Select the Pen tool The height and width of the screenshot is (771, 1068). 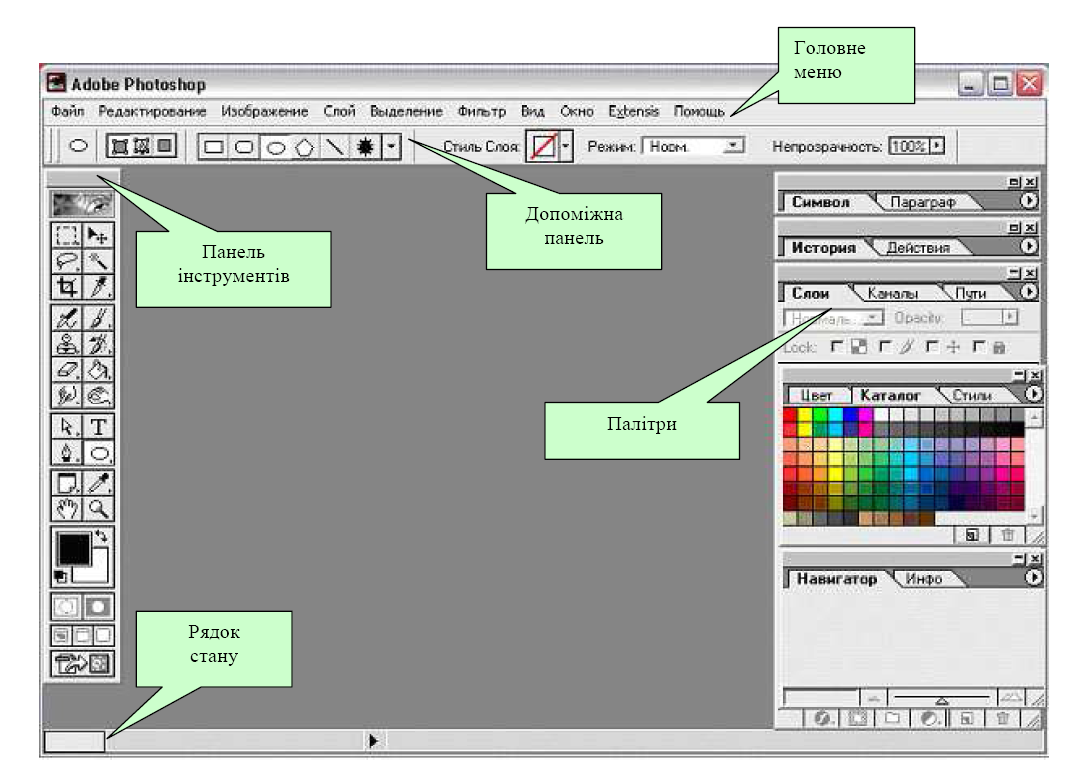(67, 453)
